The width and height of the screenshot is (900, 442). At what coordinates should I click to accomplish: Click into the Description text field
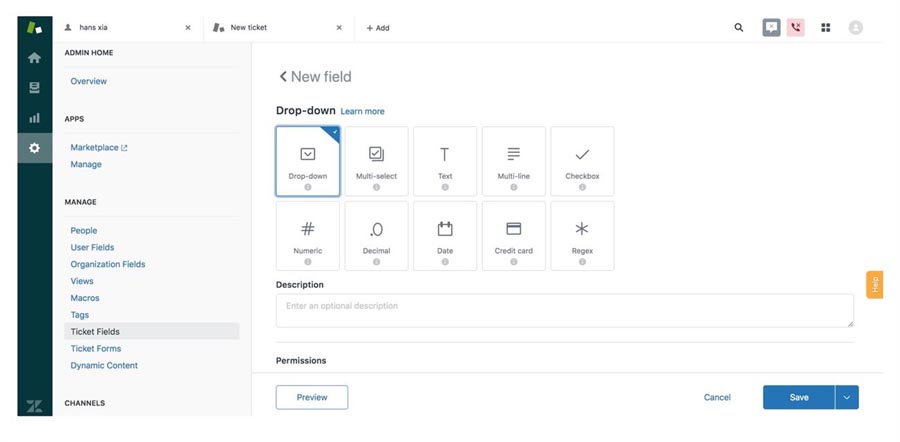click(564, 310)
